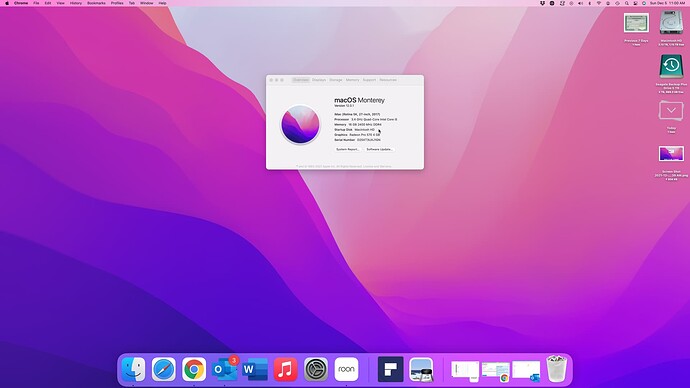Viewport: 690px width, 388px height.
Task: Select Macintosh HD drive on desktop
Action: pos(671,23)
